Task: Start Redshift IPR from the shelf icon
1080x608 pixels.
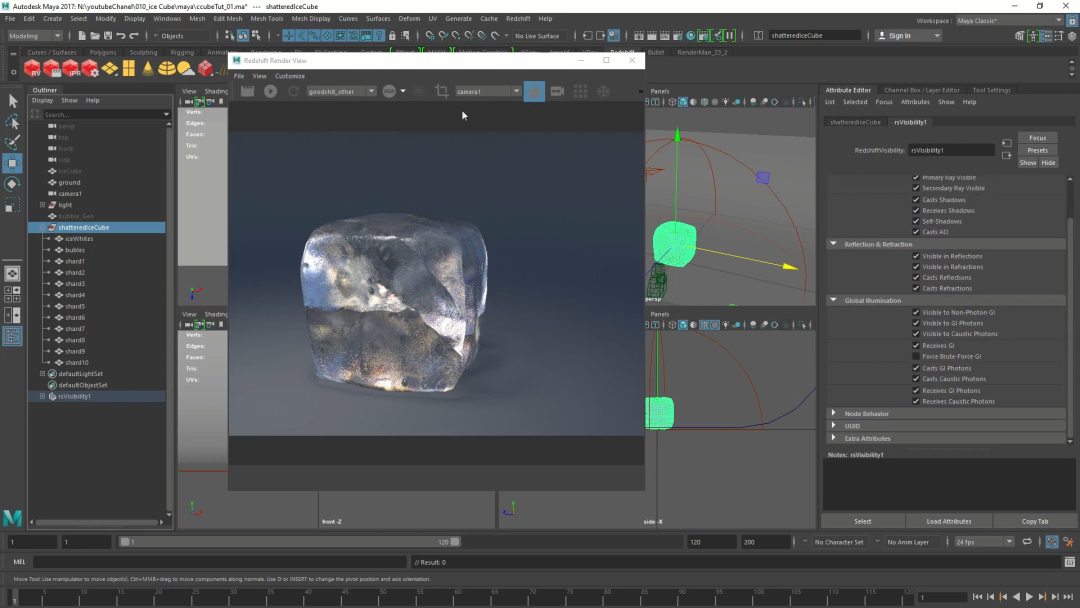Action: coord(70,68)
